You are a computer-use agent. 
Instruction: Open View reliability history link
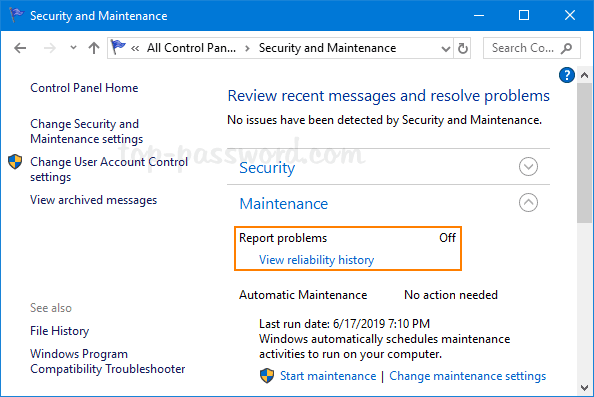click(x=316, y=260)
